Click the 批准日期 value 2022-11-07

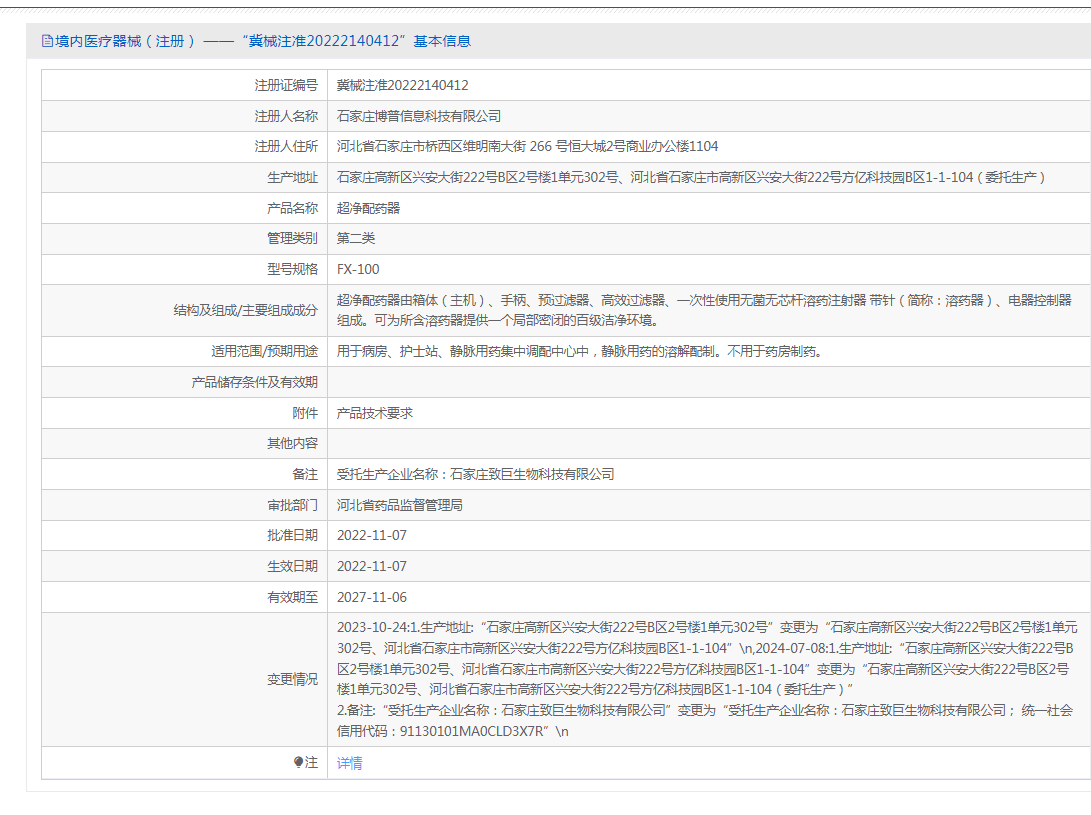pyautogui.click(x=371, y=535)
